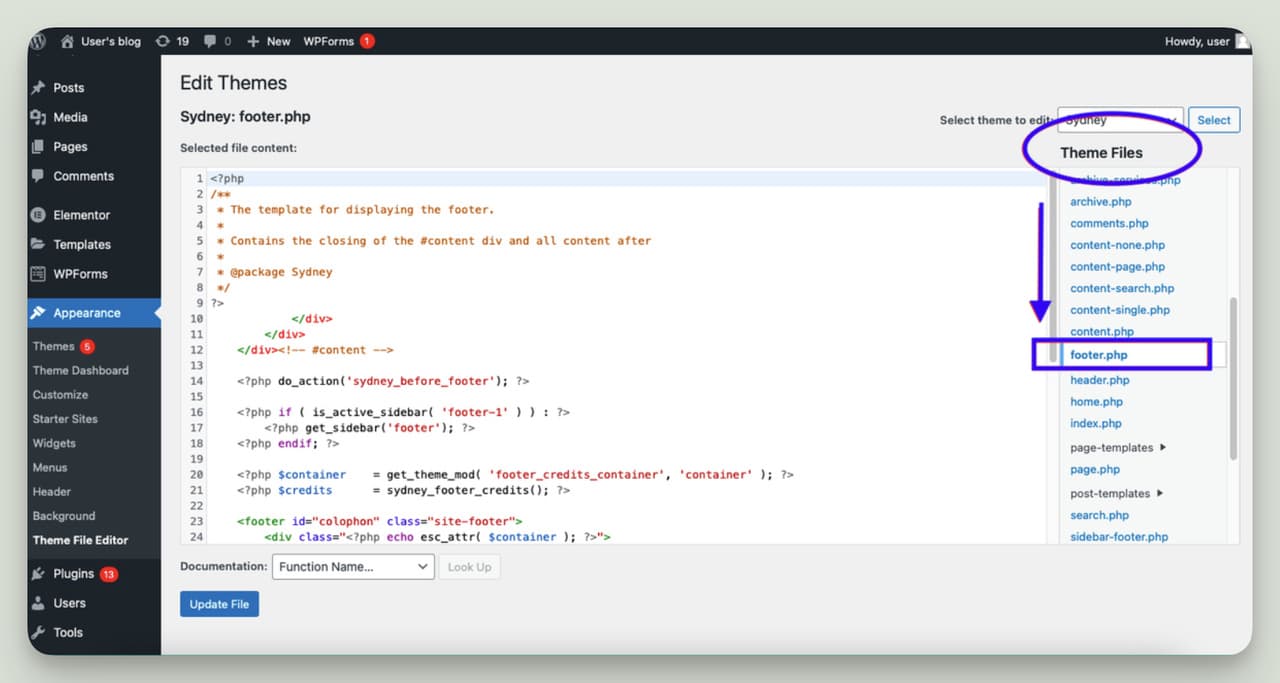This screenshot has height=683, width=1280.
Task: Click the Media icon in sidebar
Action: coord(38,117)
